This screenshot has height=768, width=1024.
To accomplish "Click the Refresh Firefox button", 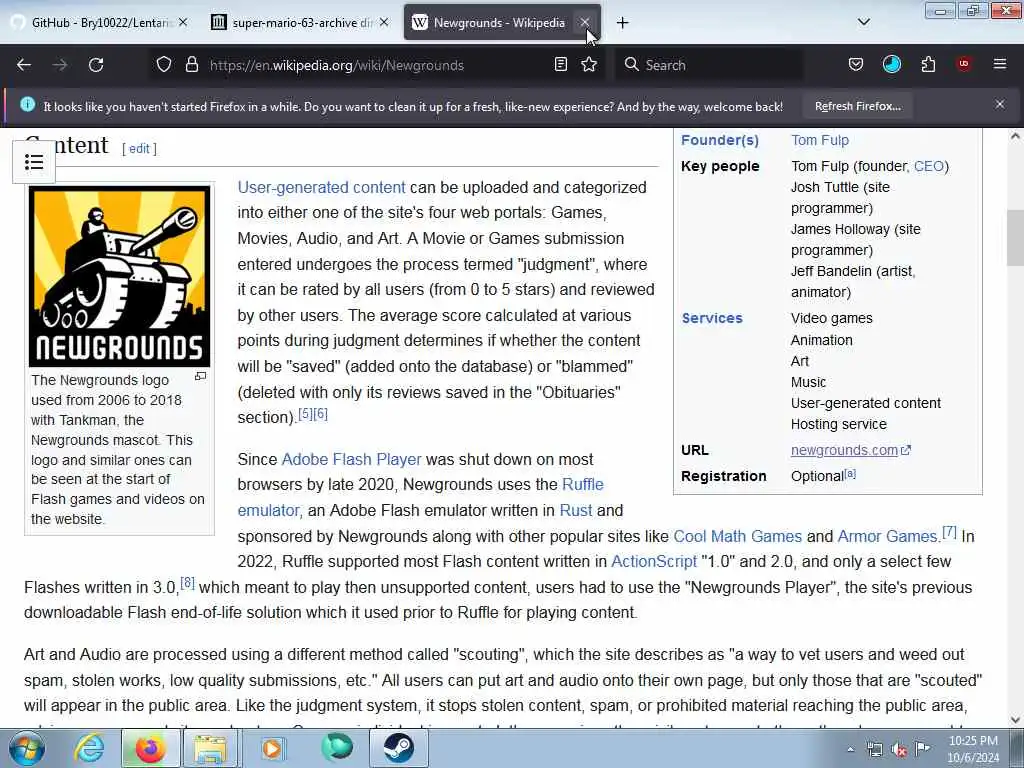I will click(x=857, y=106).
